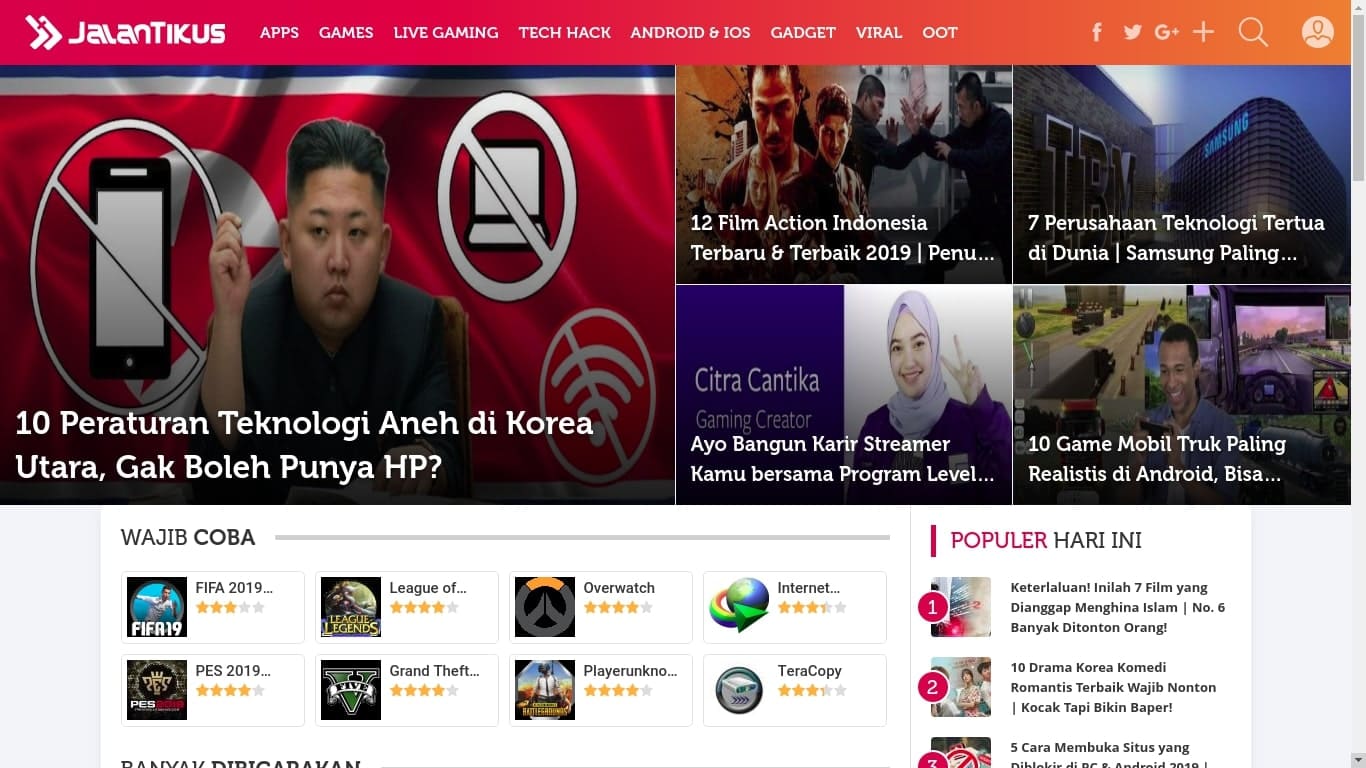
Task: Click thumbnail of popular article number 1
Action: [961, 607]
